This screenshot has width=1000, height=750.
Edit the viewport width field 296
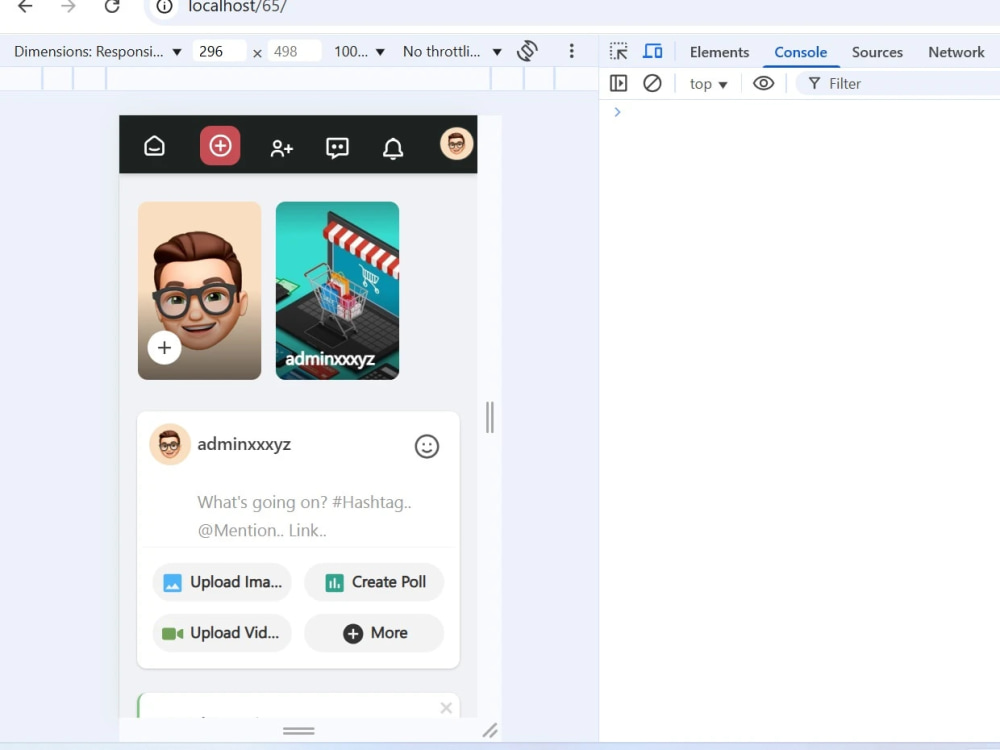(219, 52)
